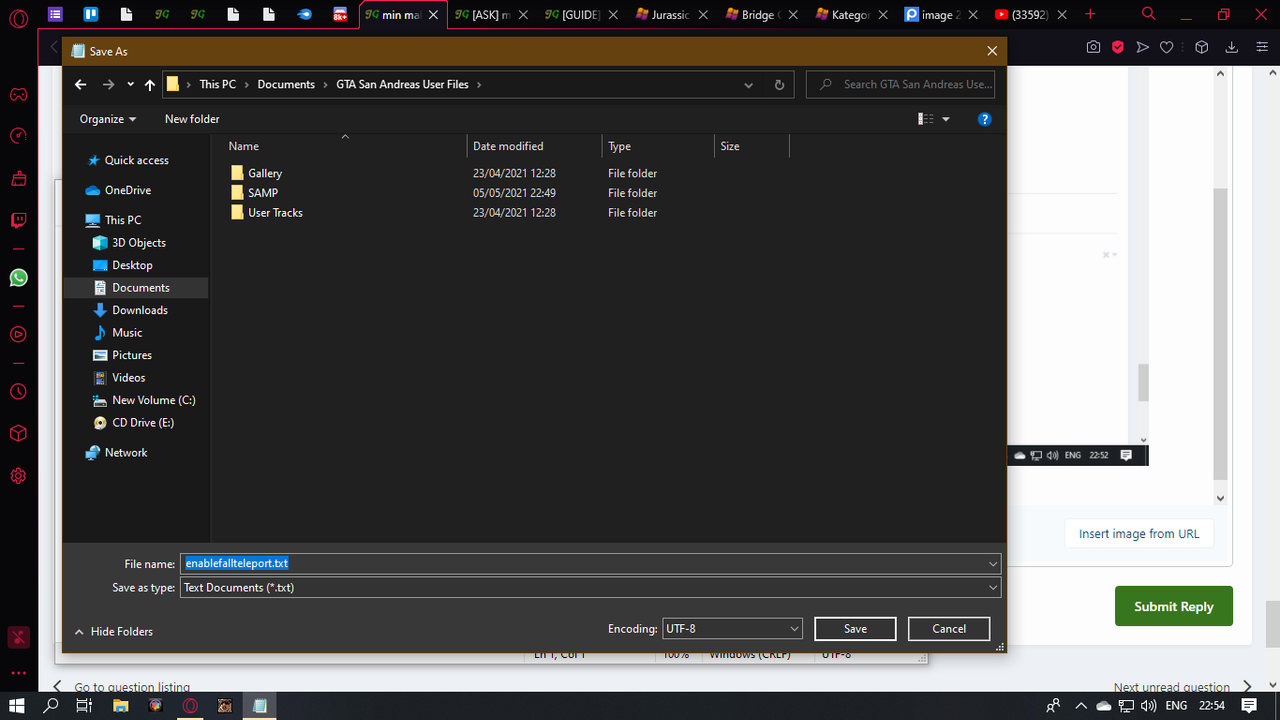Click Submit Reply on the web page
Screen dimensions: 1280x720
coord(1174,607)
